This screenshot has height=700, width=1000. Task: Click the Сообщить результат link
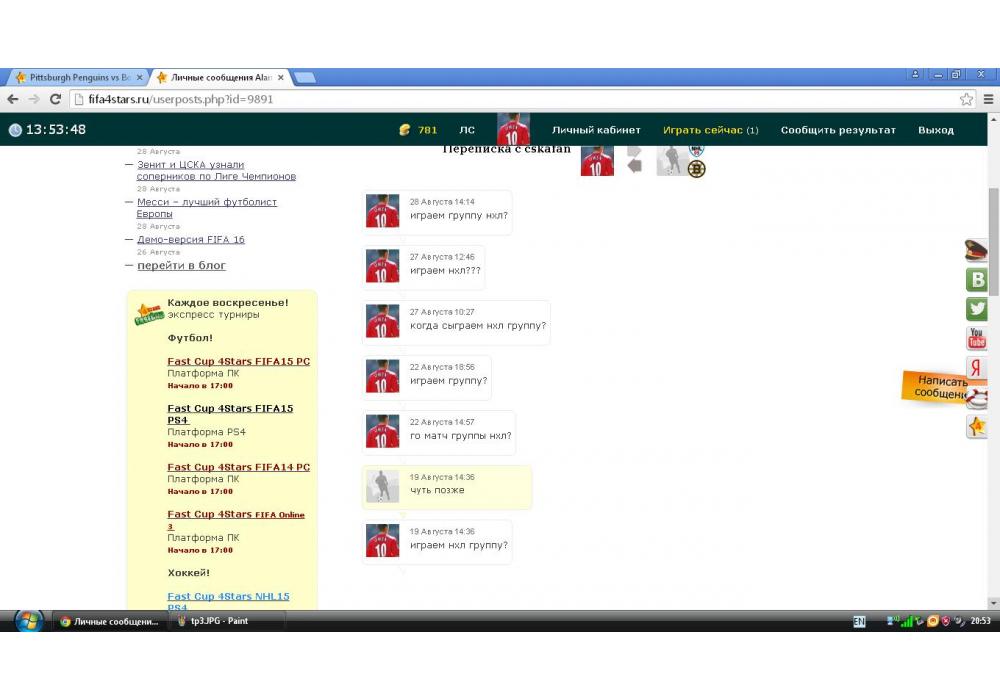tap(838, 130)
